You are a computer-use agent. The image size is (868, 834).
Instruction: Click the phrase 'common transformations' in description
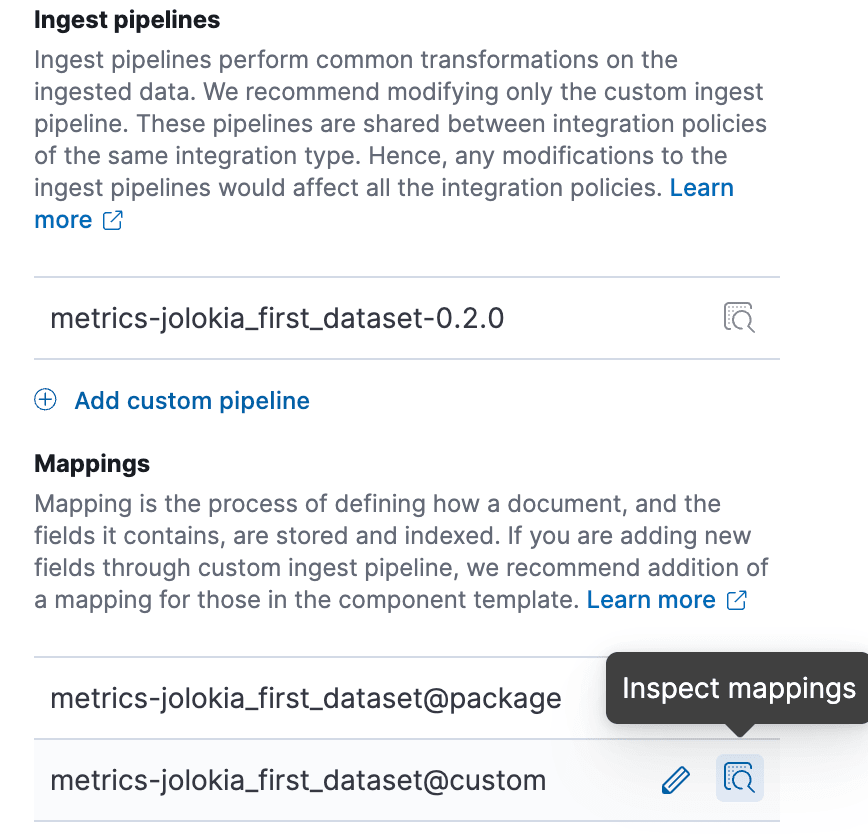(444, 60)
